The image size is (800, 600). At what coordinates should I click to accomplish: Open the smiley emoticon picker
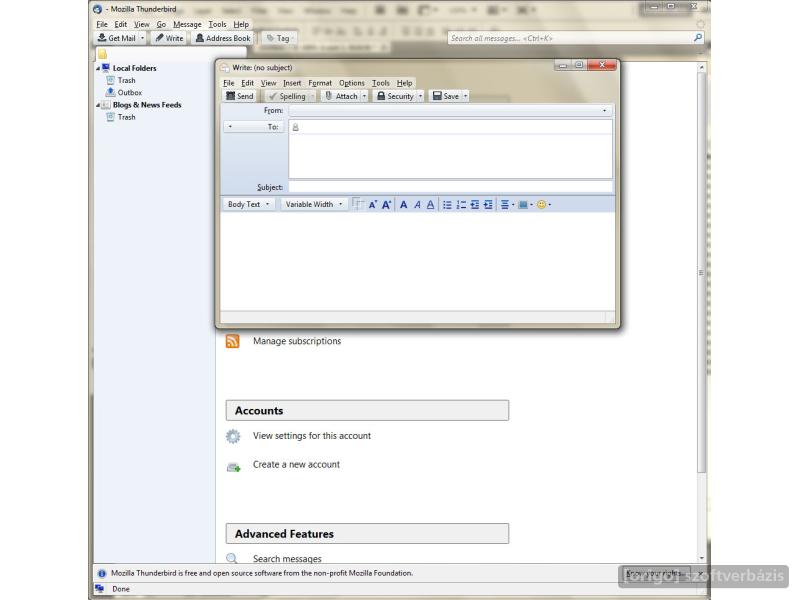(x=543, y=205)
